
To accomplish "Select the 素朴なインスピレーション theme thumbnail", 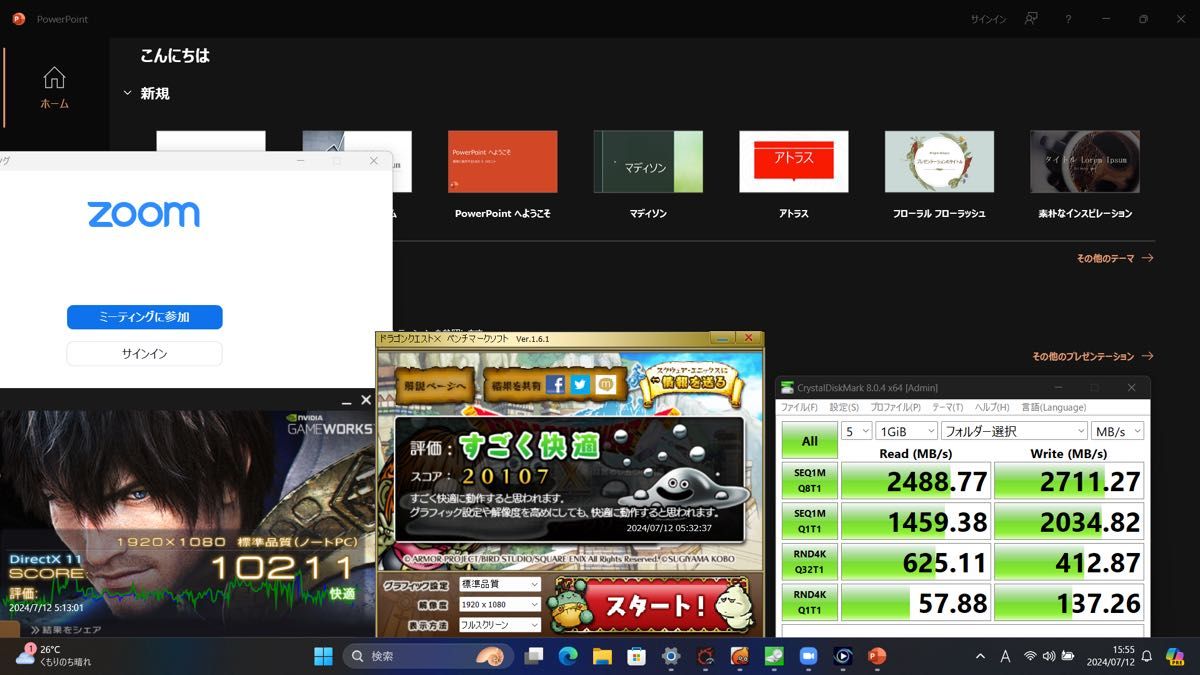I will click(1085, 162).
